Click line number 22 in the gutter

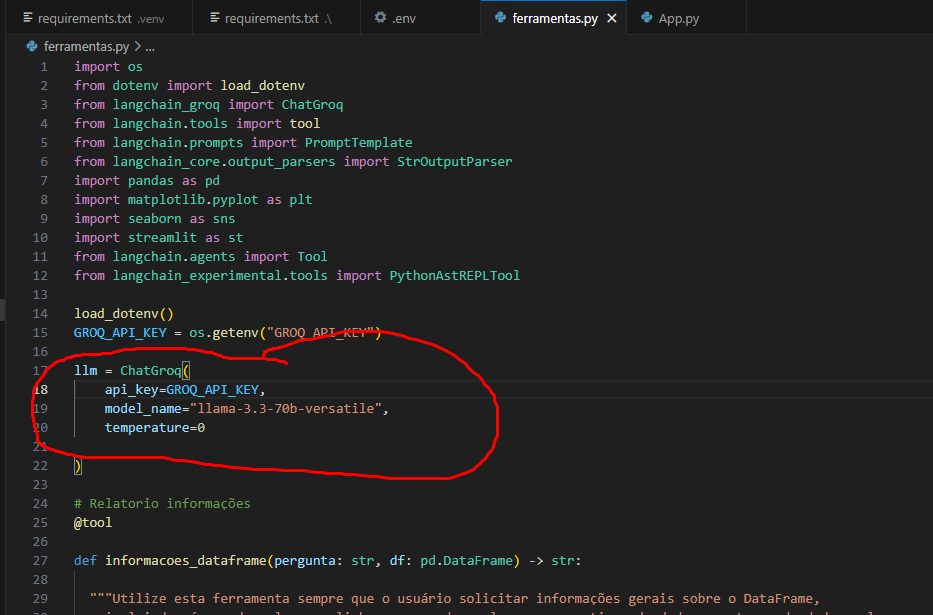[x=40, y=466]
